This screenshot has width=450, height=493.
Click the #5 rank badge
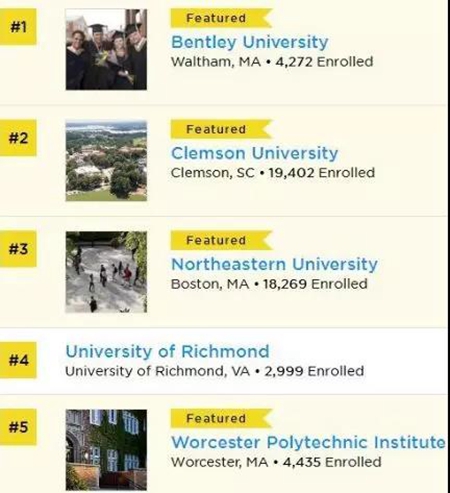[x=18, y=427]
